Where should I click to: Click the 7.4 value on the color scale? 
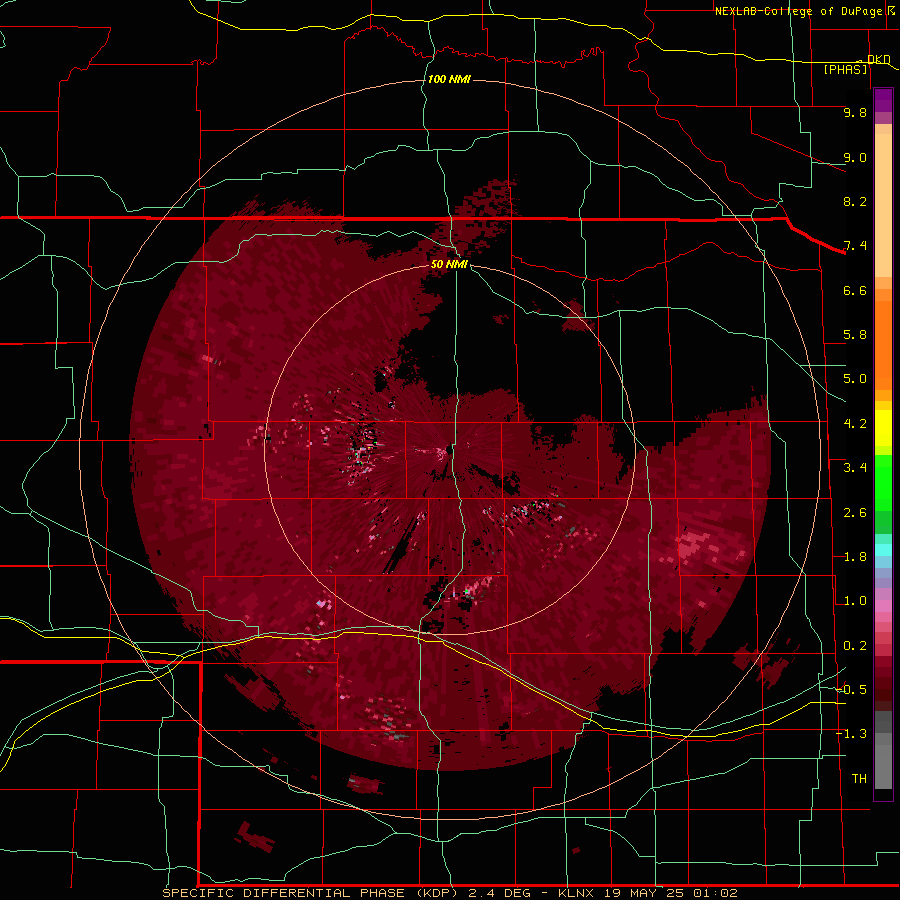[x=855, y=246]
